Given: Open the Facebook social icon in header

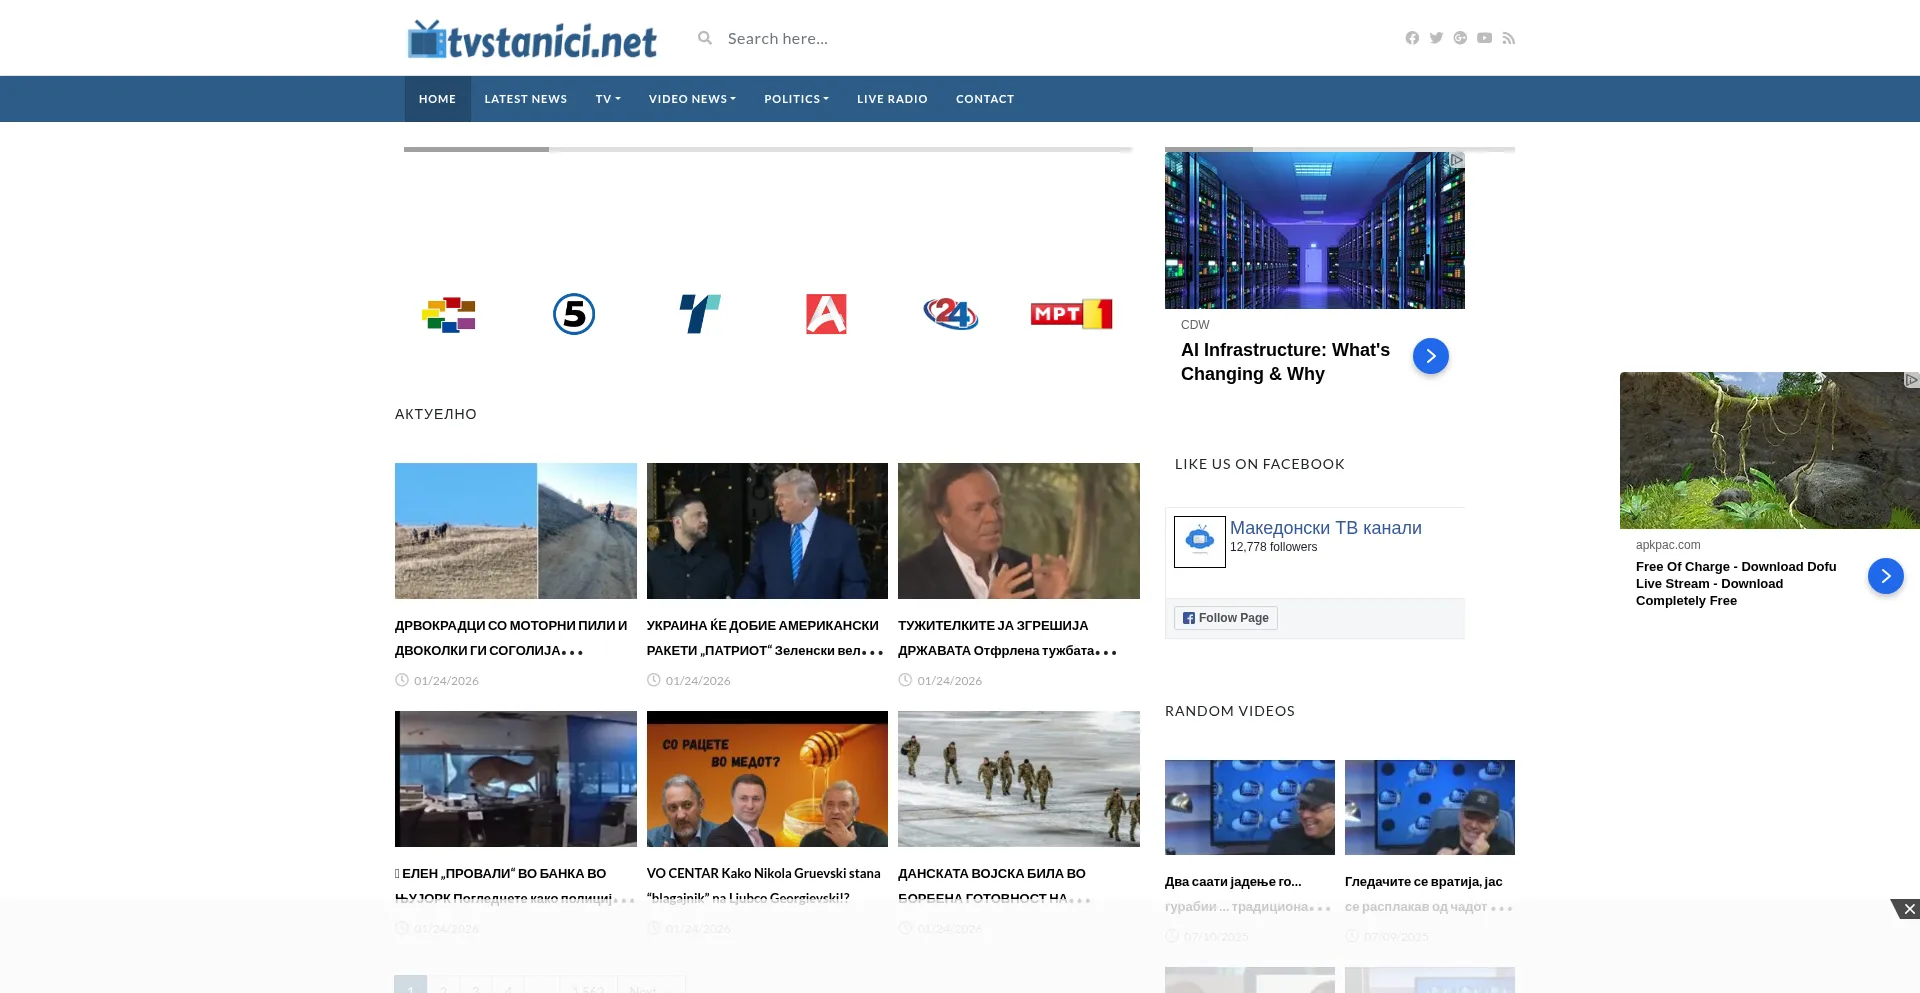Looking at the screenshot, I should (x=1412, y=38).
